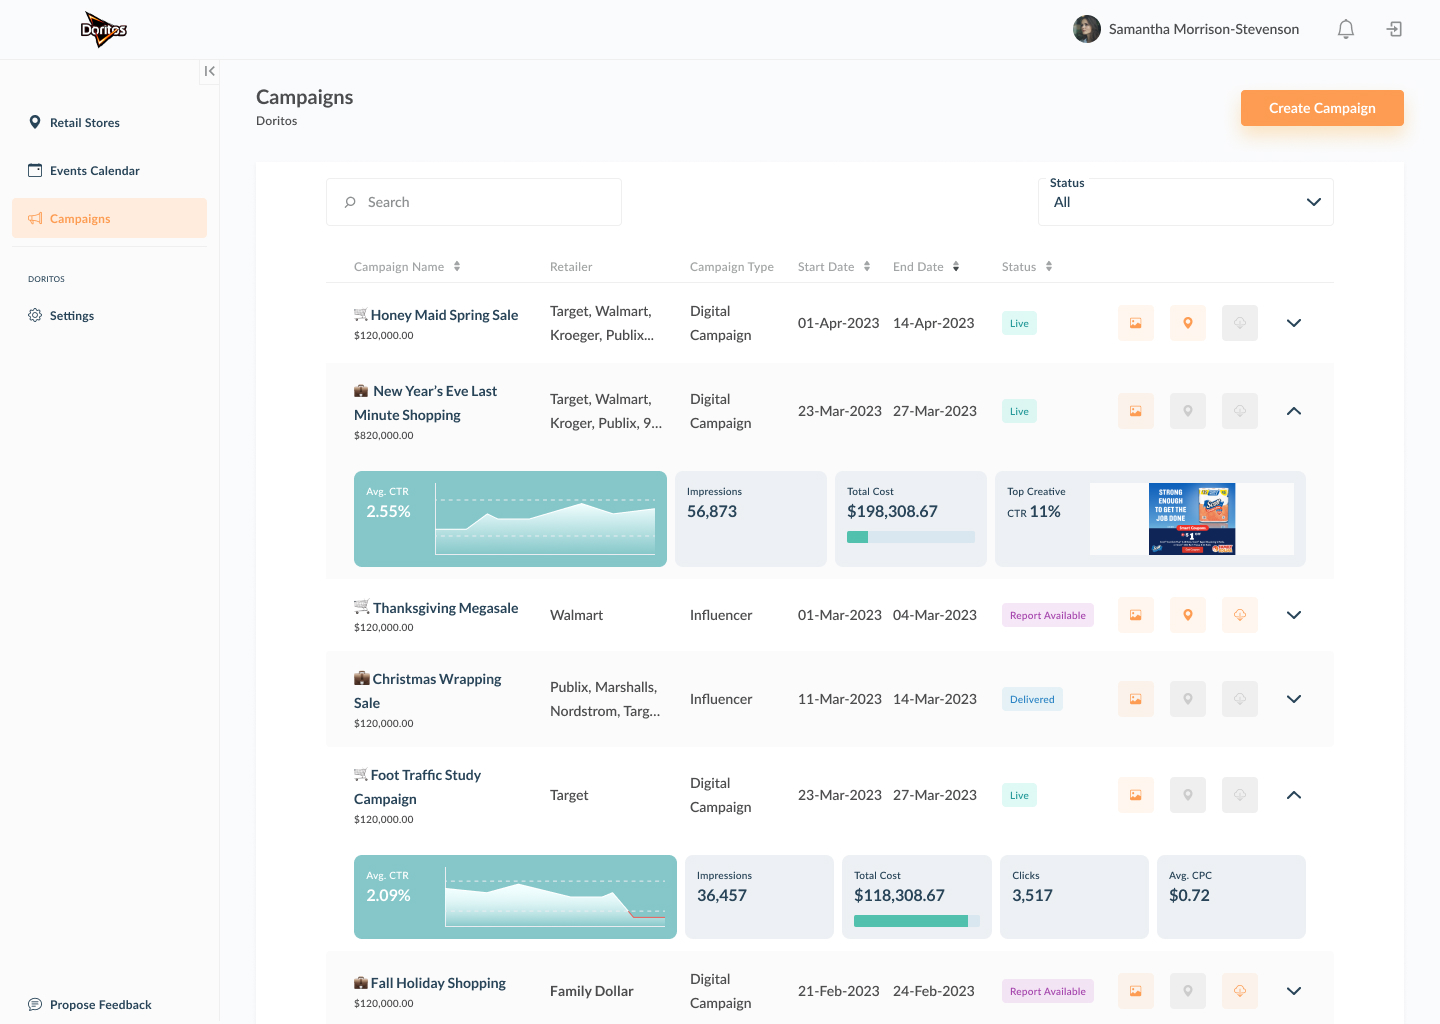Click Top Creative ad thumbnail
The height and width of the screenshot is (1024, 1440).
1192,519
